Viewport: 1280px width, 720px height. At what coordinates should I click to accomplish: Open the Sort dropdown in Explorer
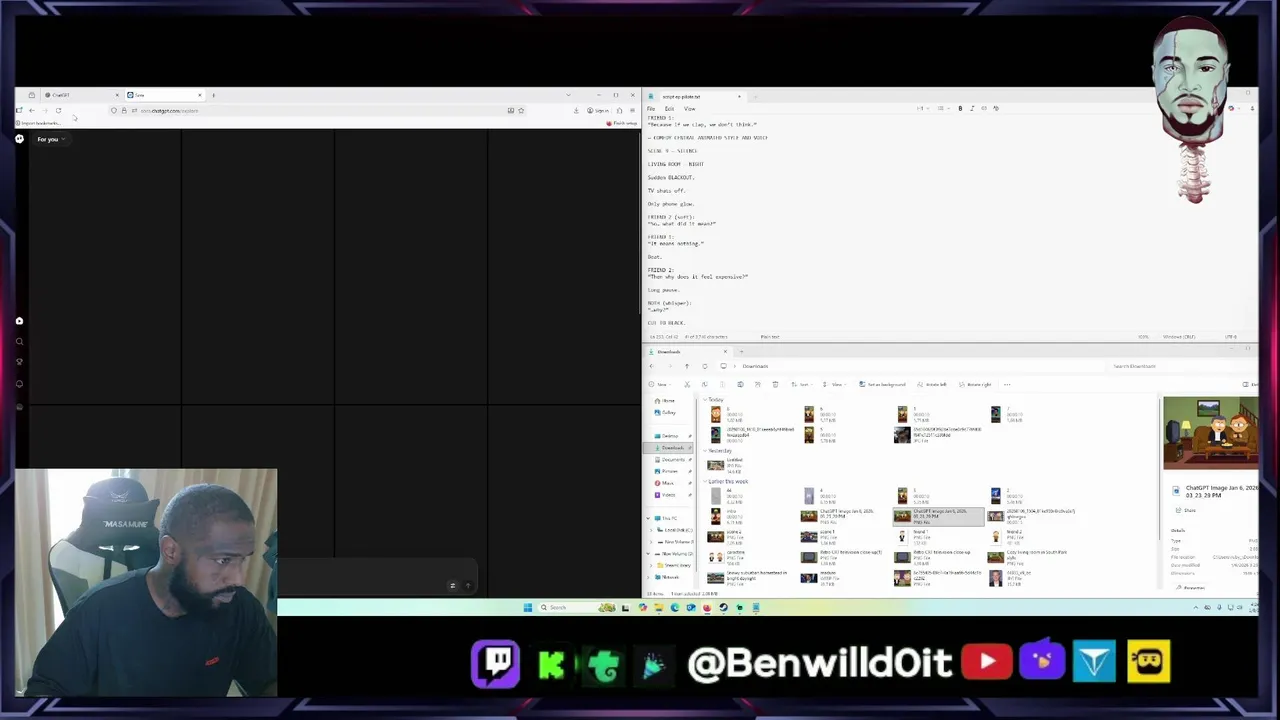[x=800, y=385]
